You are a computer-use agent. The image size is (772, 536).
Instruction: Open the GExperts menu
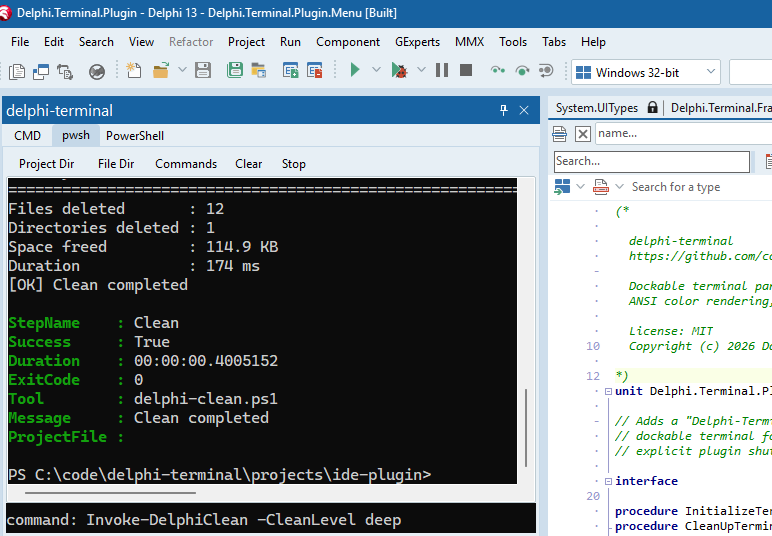pos(417,42)
